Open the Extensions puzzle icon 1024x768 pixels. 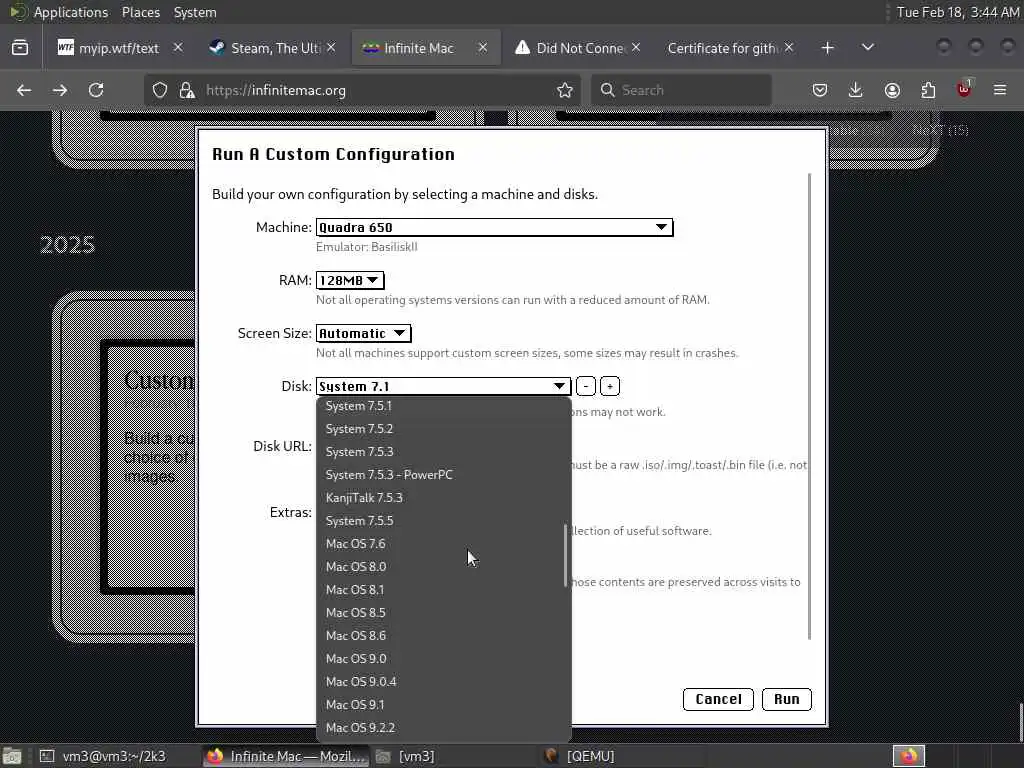tap(928, 90)
